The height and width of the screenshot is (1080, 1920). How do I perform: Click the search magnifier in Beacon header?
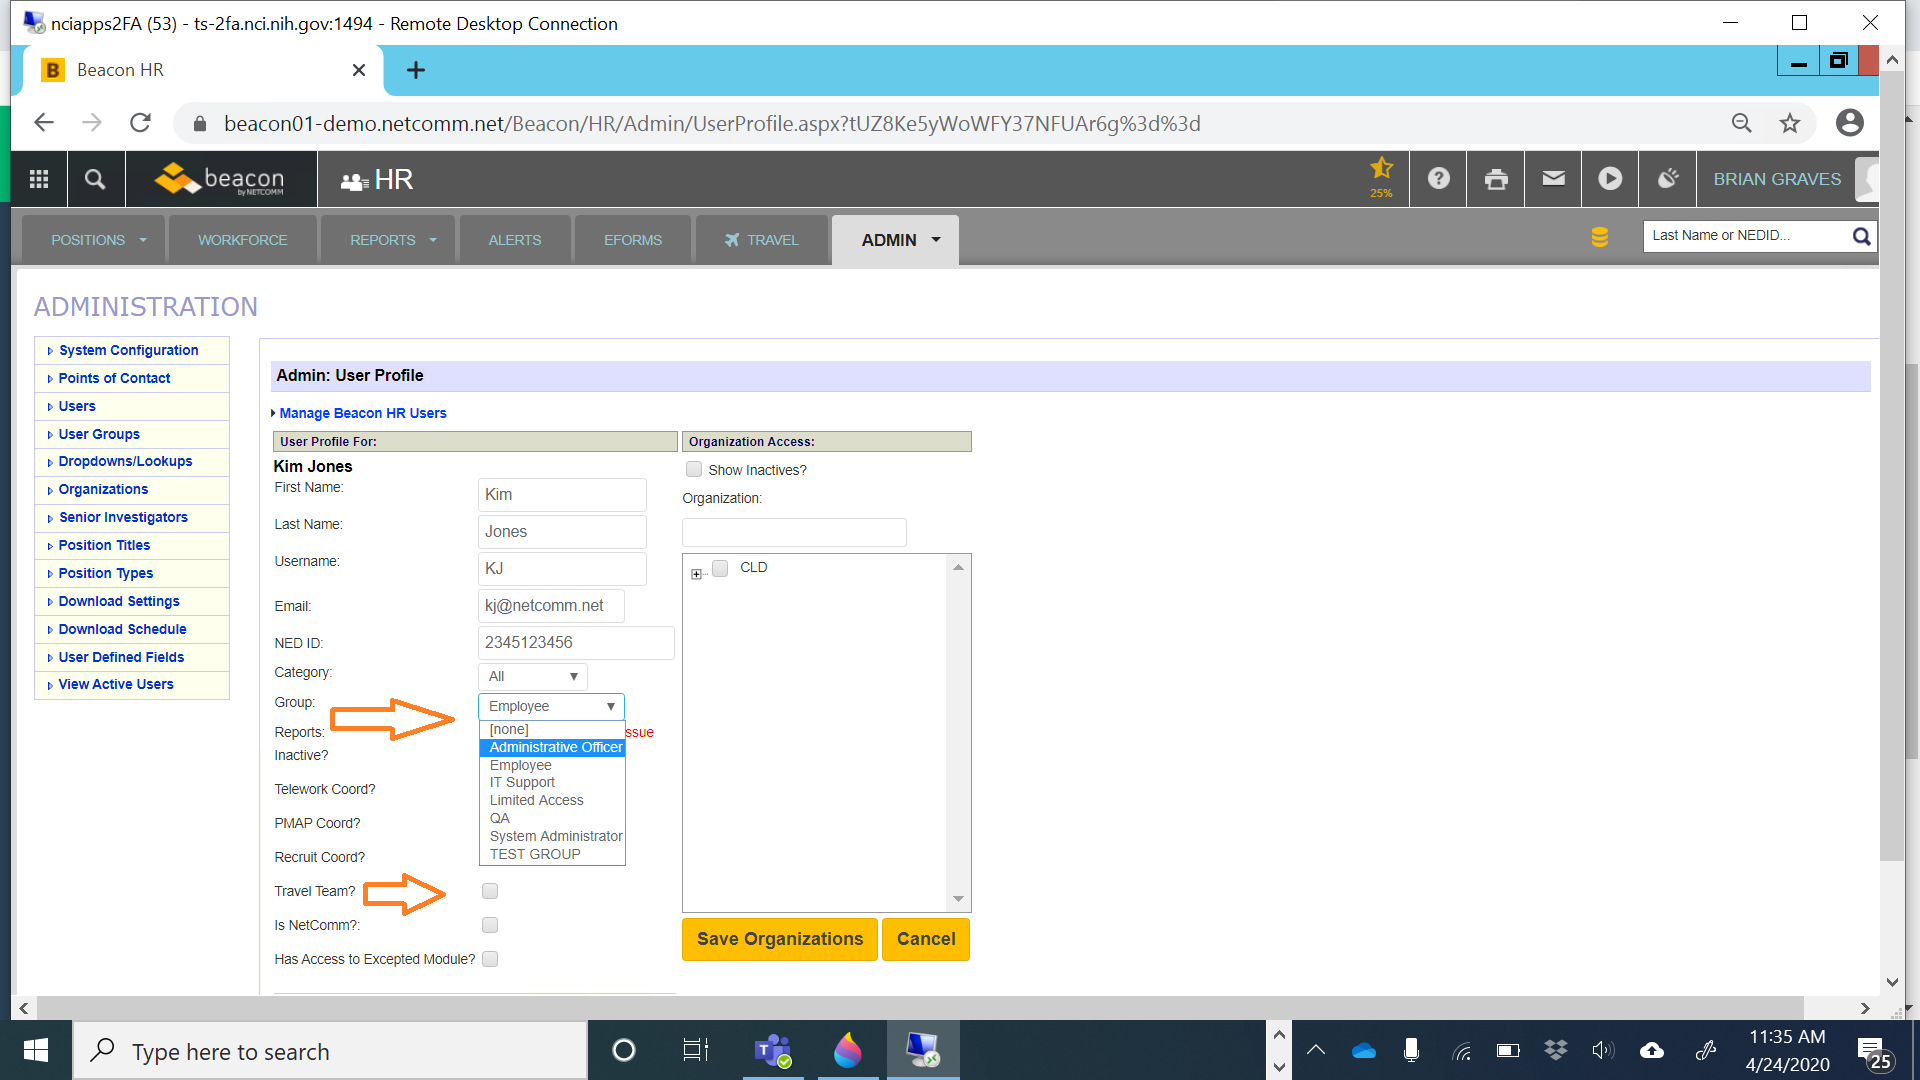[x=95, y=179]
